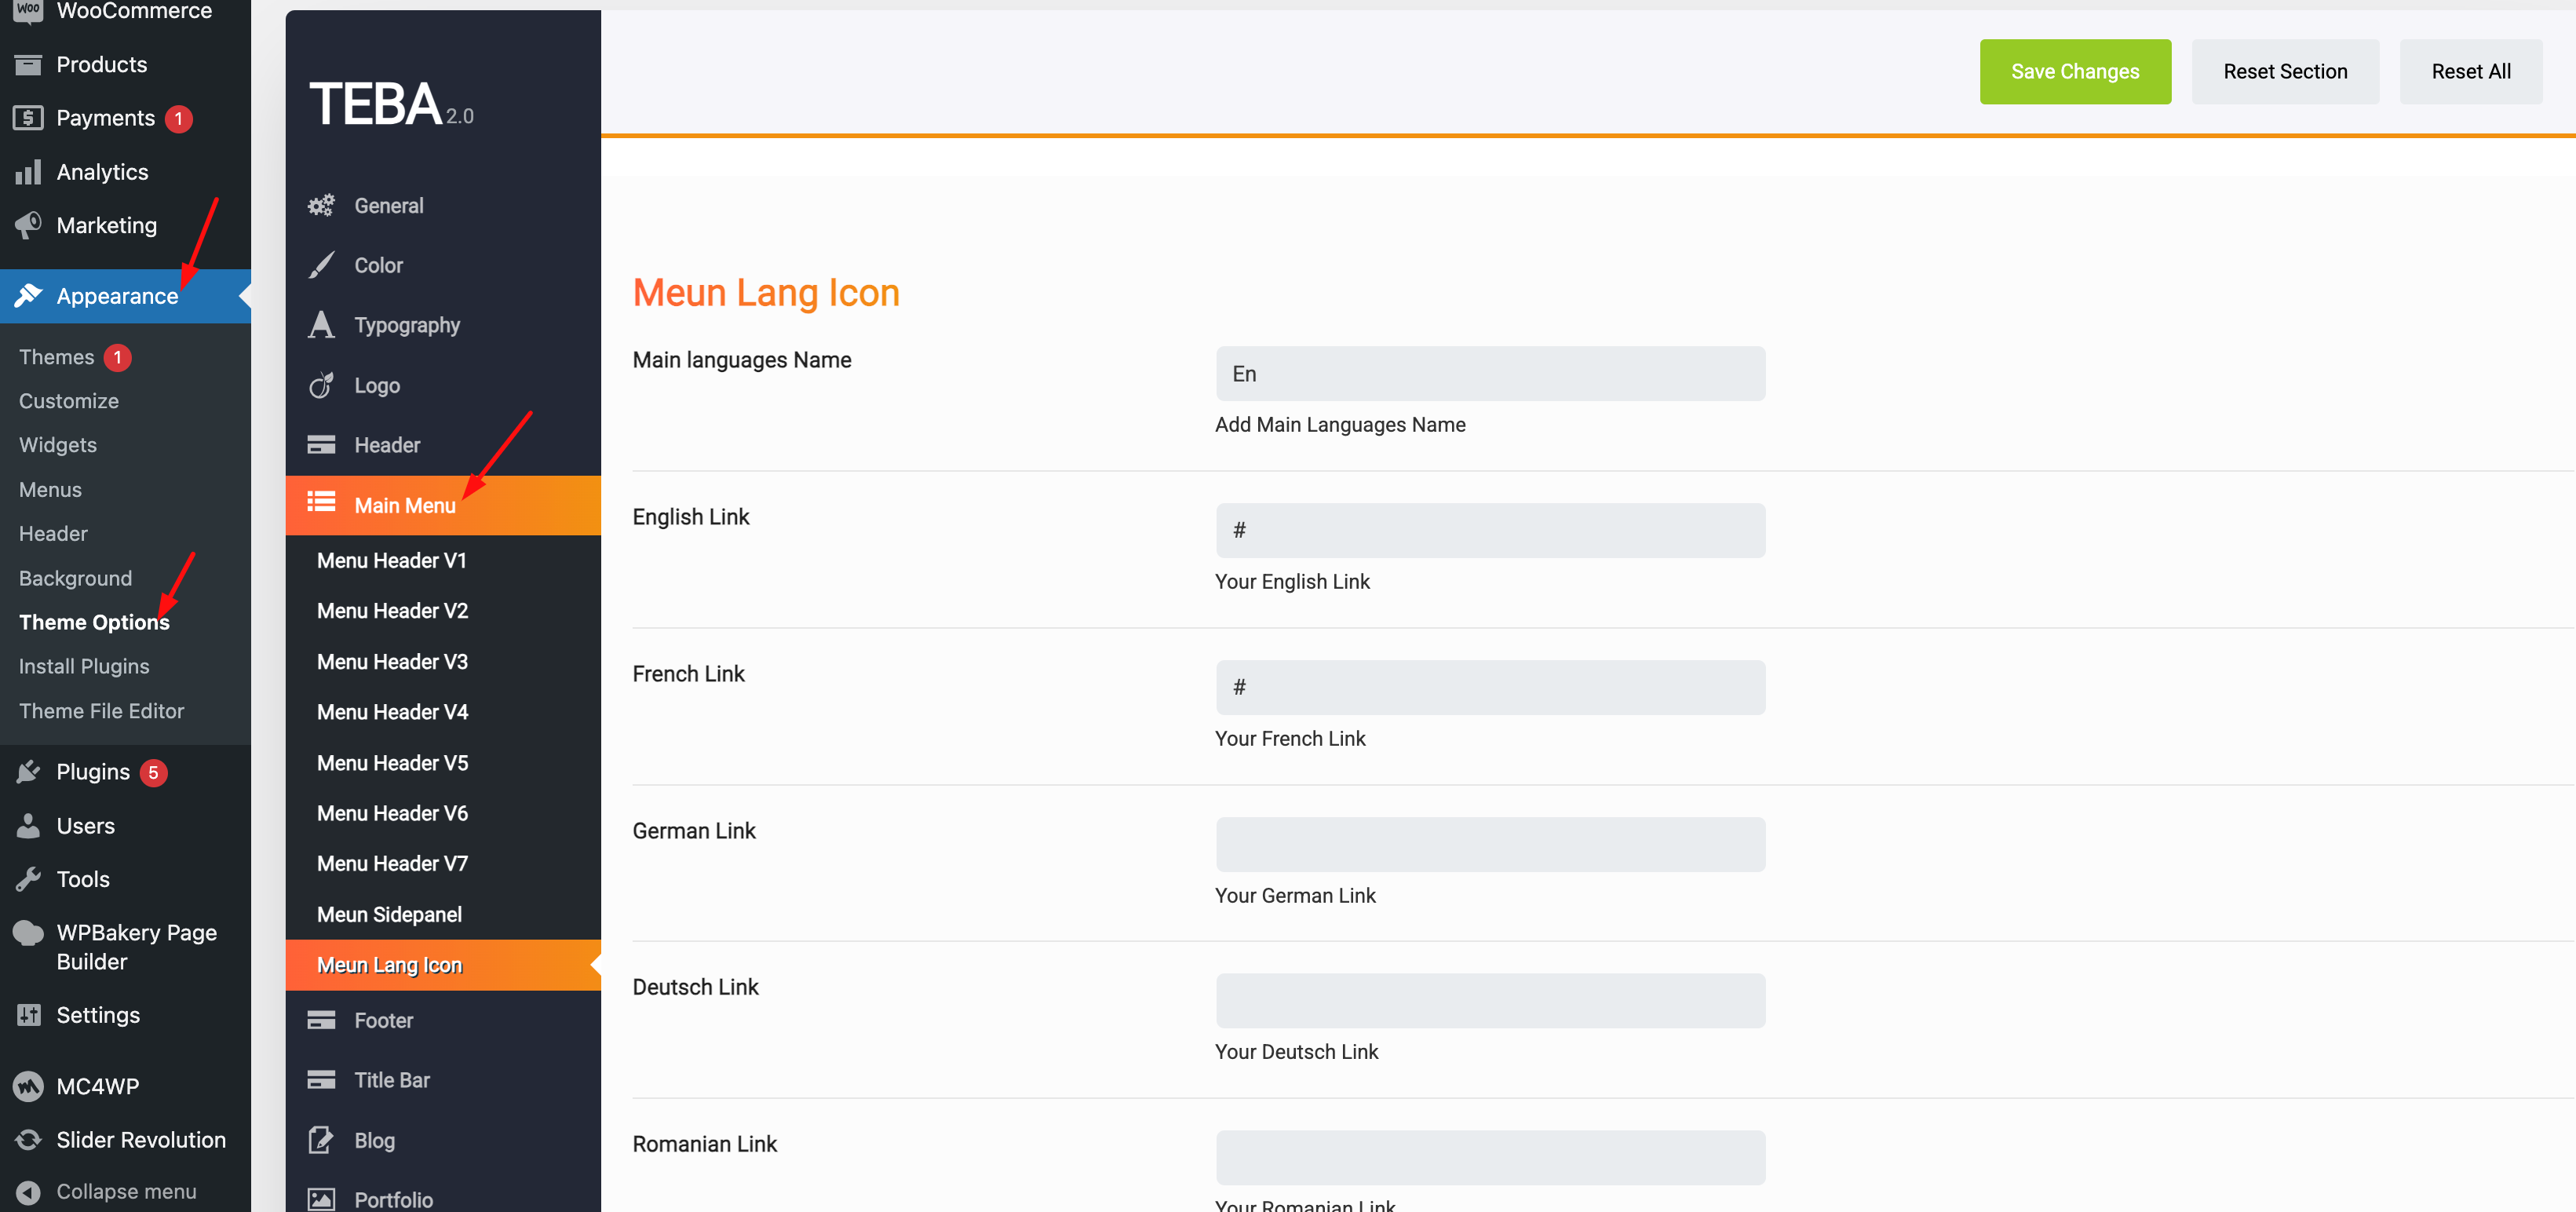The image size is (2576, 1212).
Task: Click the Logo apple icon
Action: pyautogui.click(x=321, y=385)
